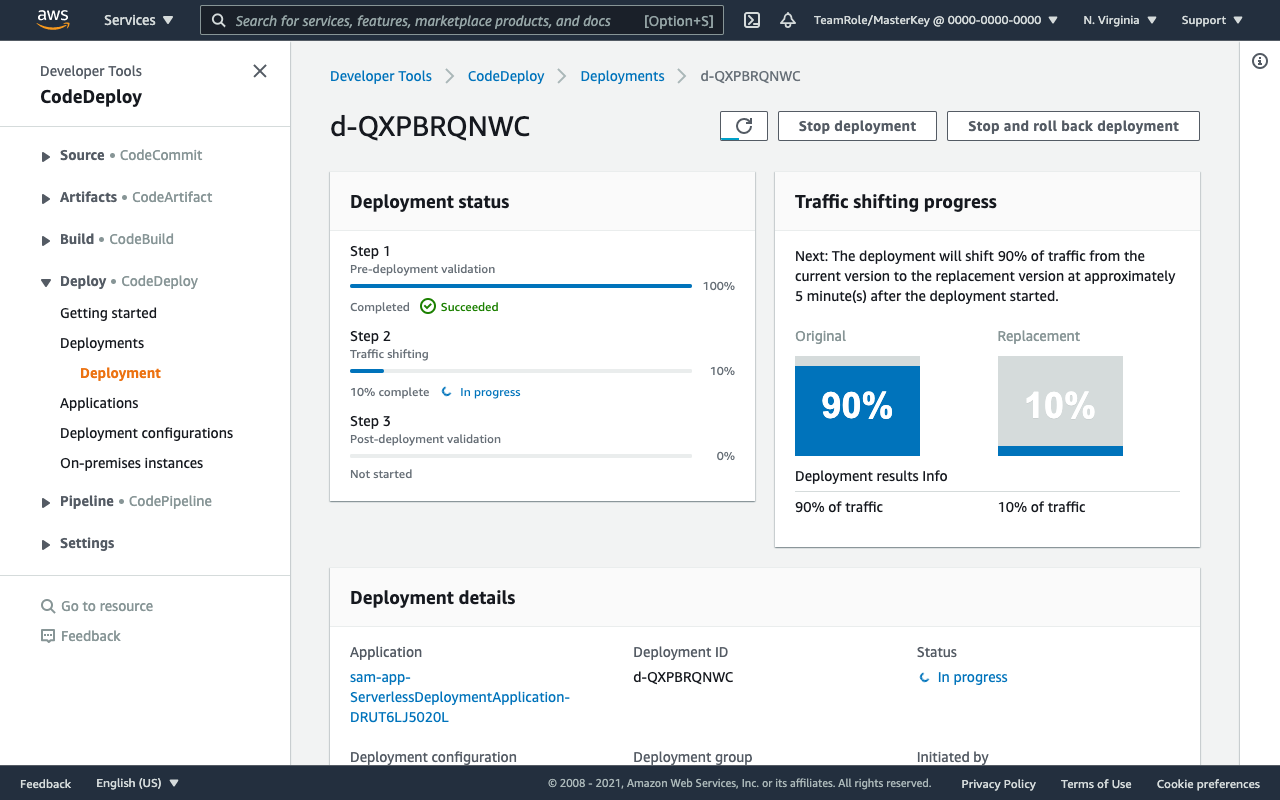
Task: Open the N. Virginia region selector
Action: tap(1120, 20)
